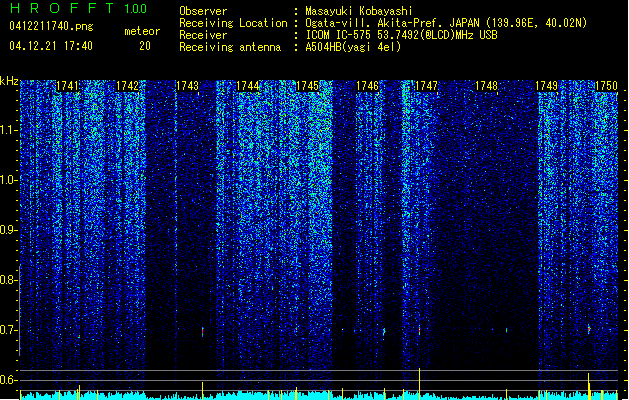Click the file name 0412211740.png
This screenshot has height=400, width=629.
(x=51, y=26)
